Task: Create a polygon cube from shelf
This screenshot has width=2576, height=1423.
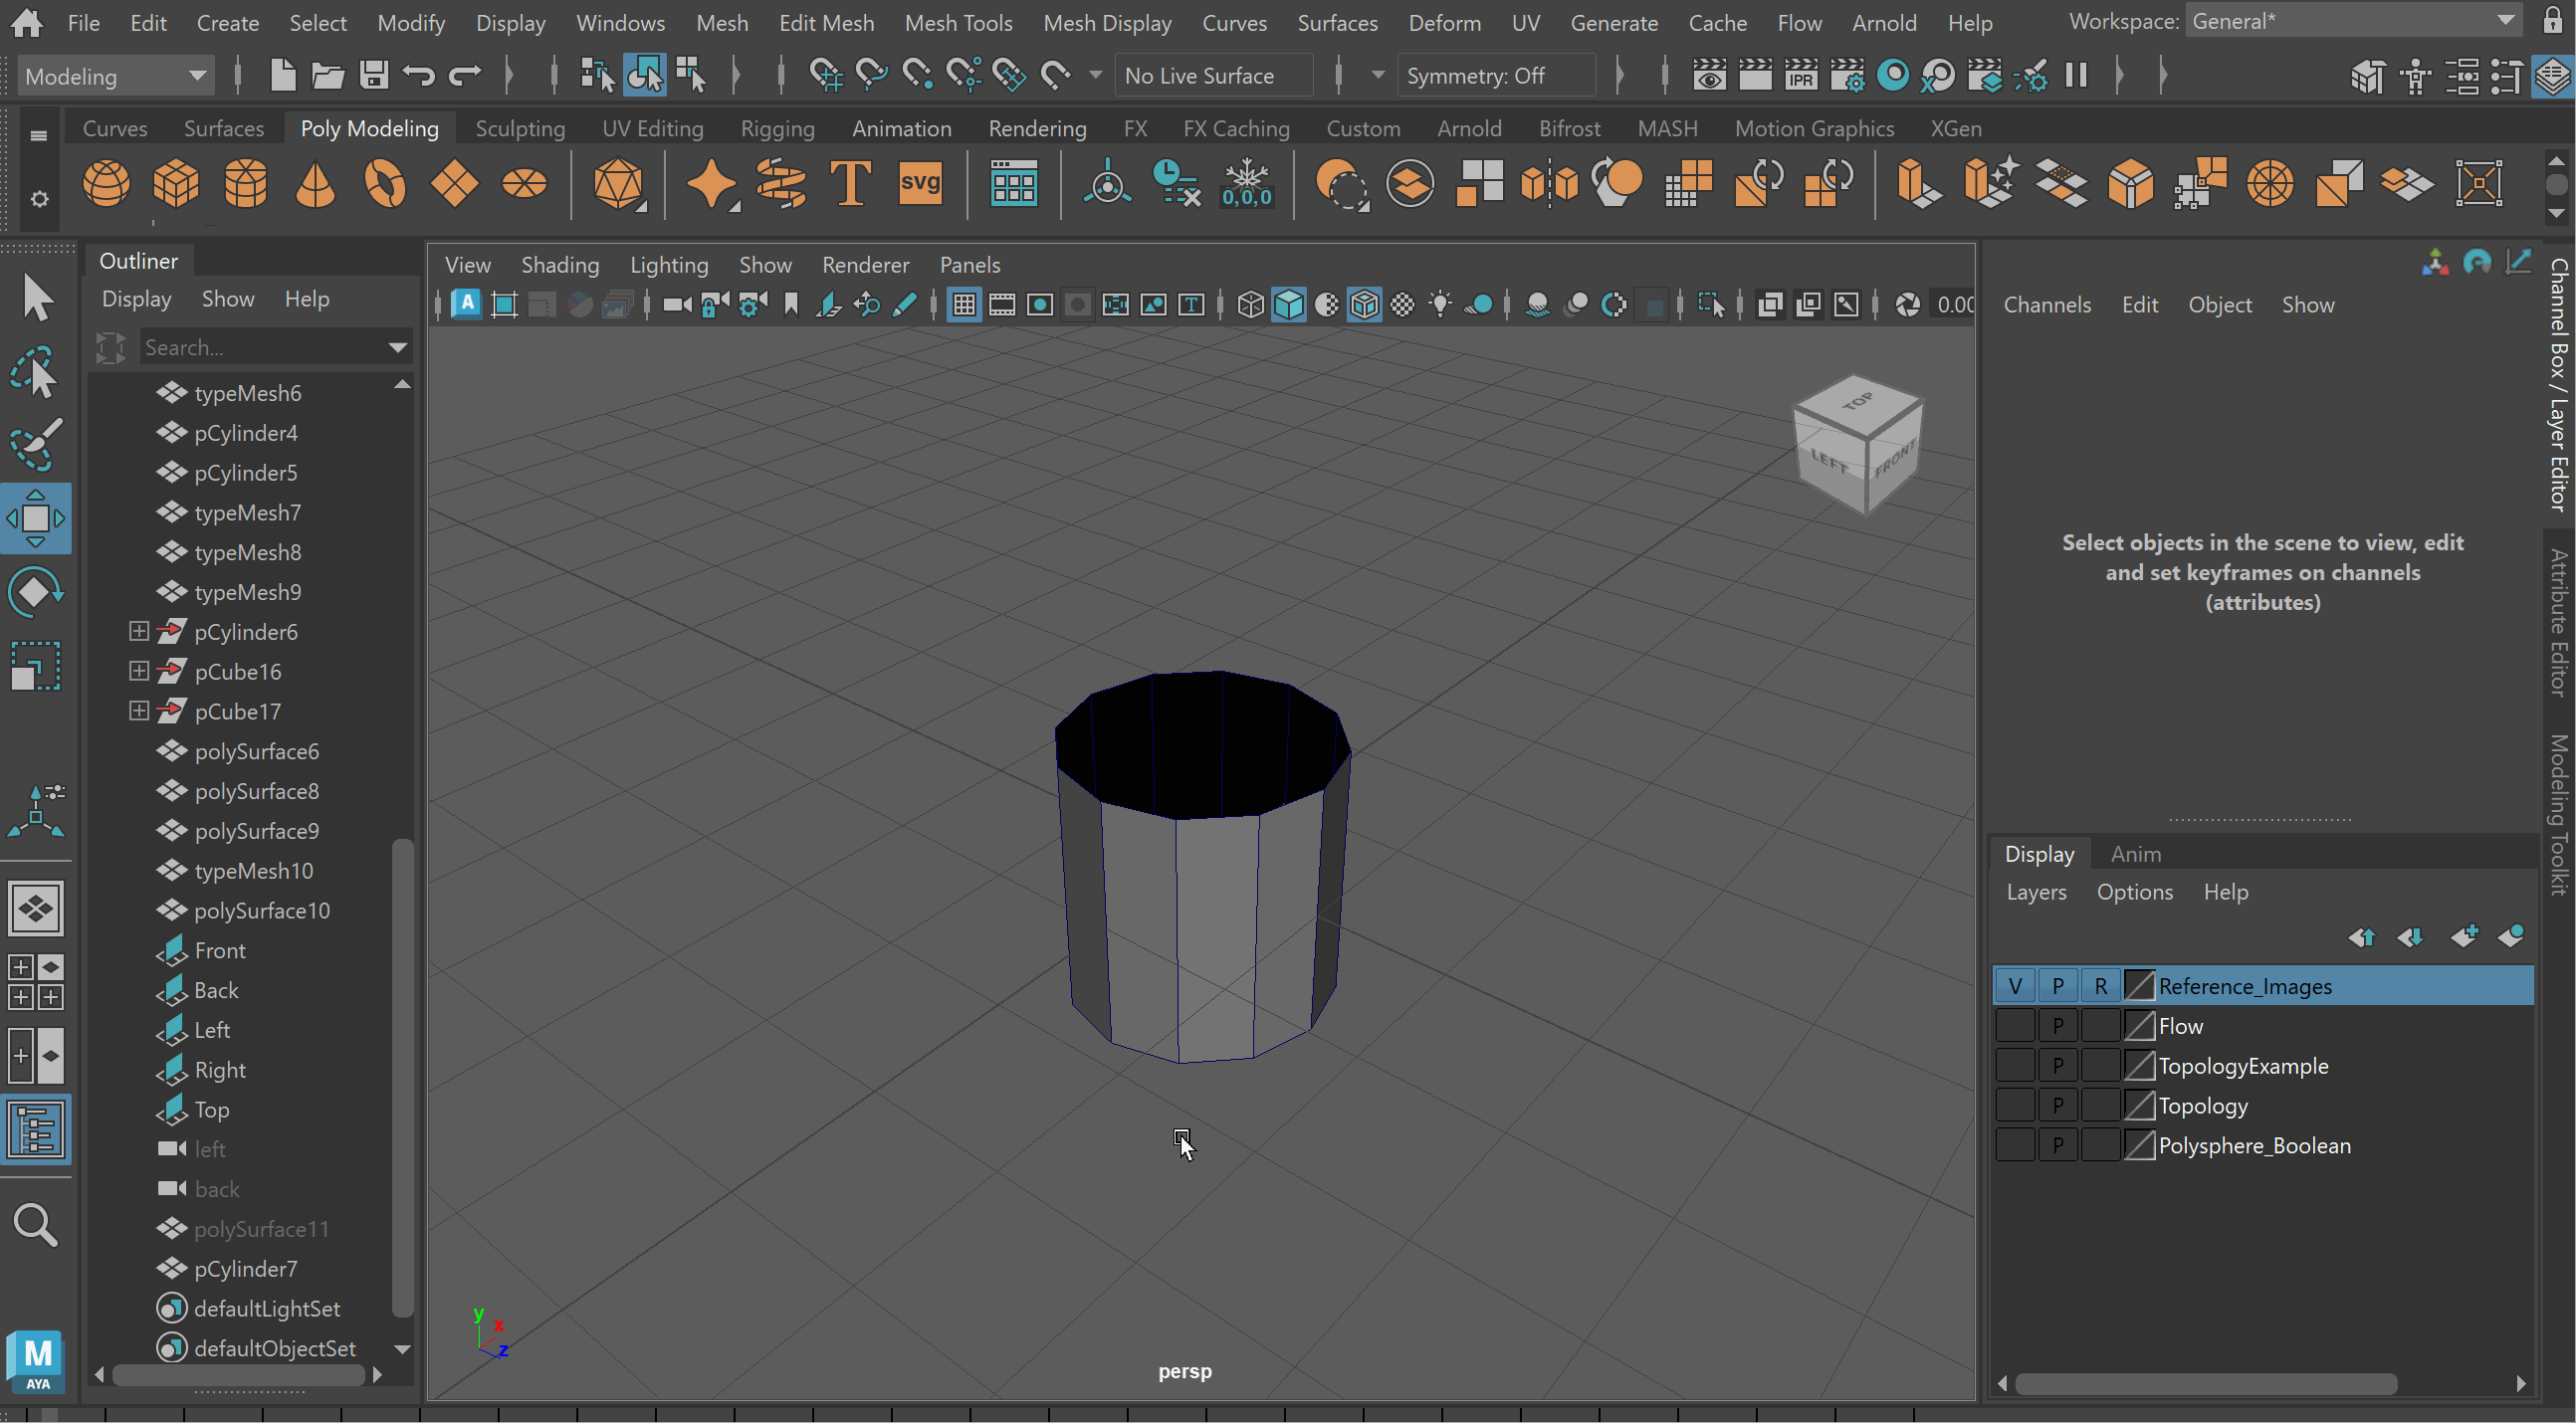Action: (176, 184)
